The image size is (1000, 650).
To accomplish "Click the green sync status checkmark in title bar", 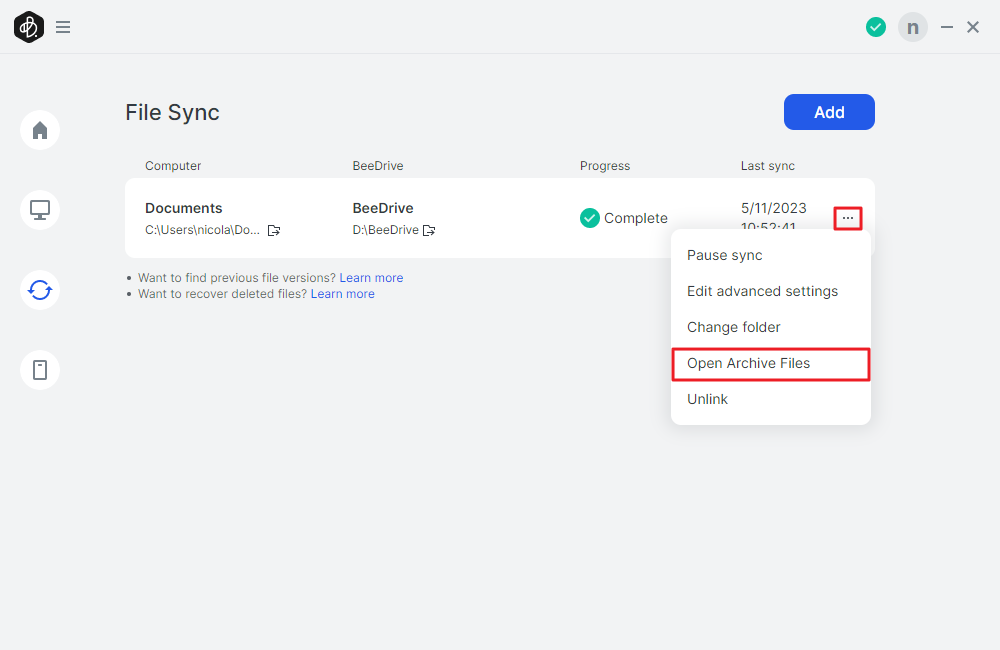I will tap(876, 27).
